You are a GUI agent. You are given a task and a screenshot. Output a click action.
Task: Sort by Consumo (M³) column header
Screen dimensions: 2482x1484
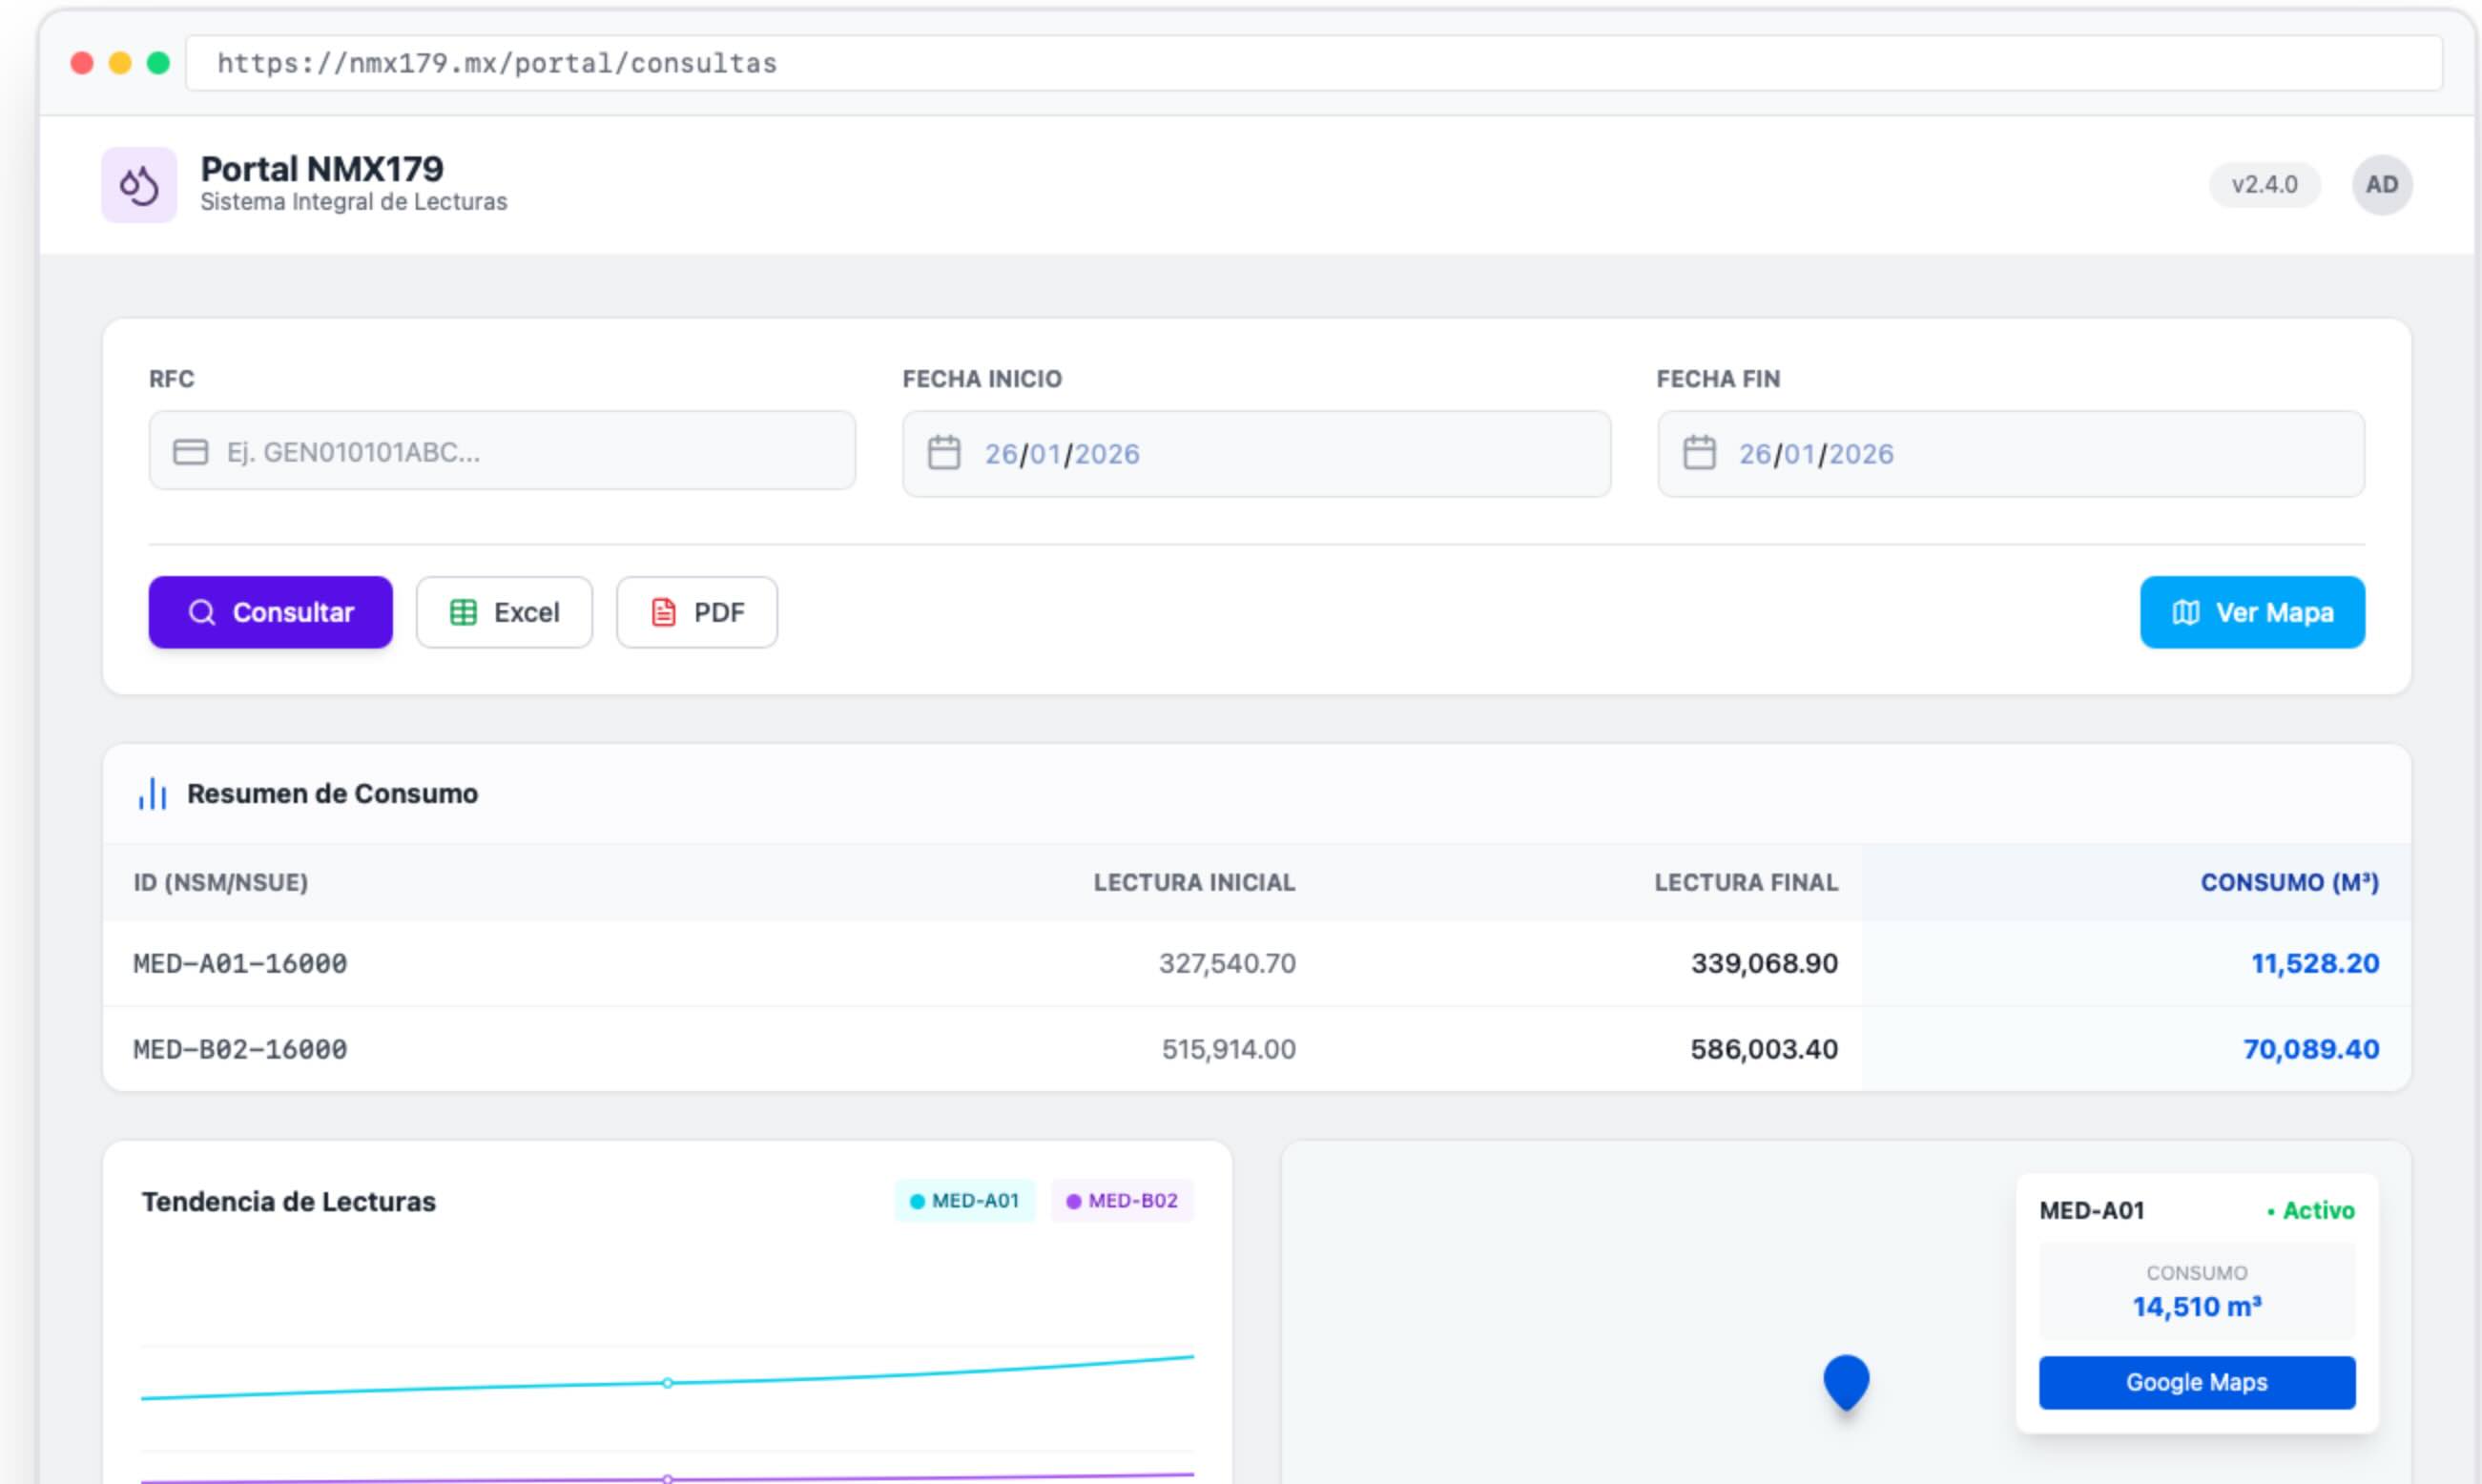[x=2288, y=882]
